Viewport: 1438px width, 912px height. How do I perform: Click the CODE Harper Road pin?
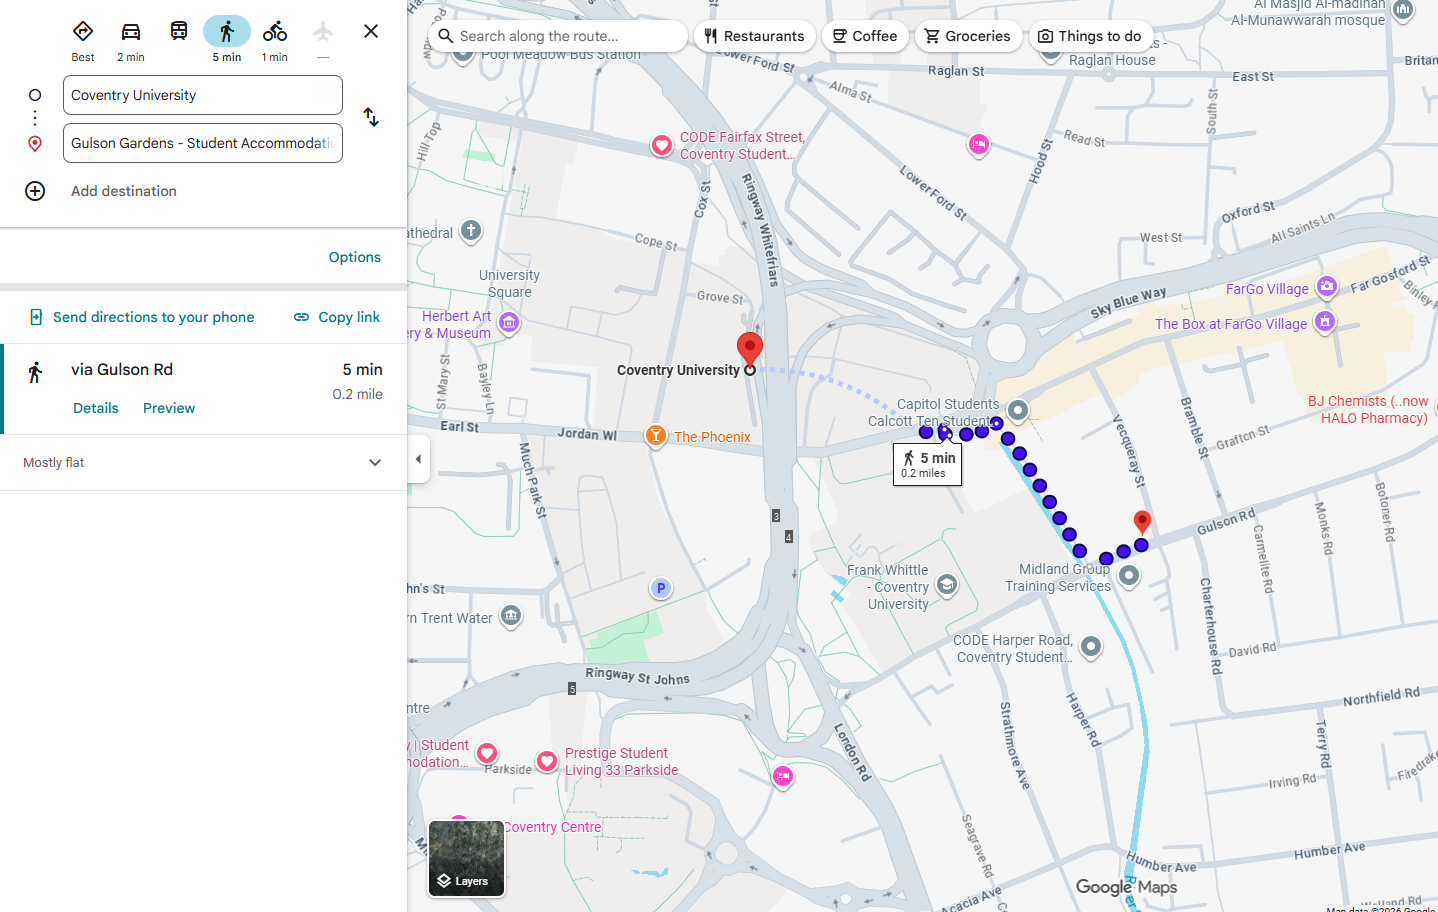(1091, 647)
